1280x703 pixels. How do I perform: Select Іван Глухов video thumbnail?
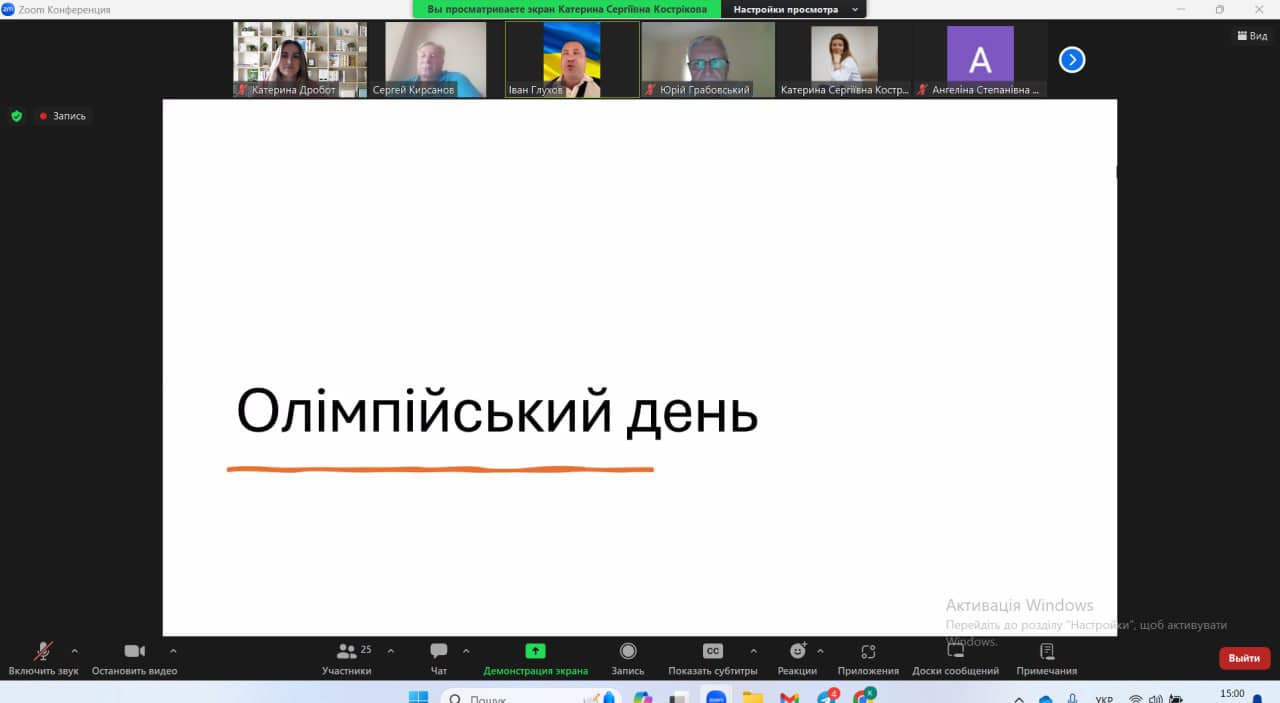tap(572, 60)
